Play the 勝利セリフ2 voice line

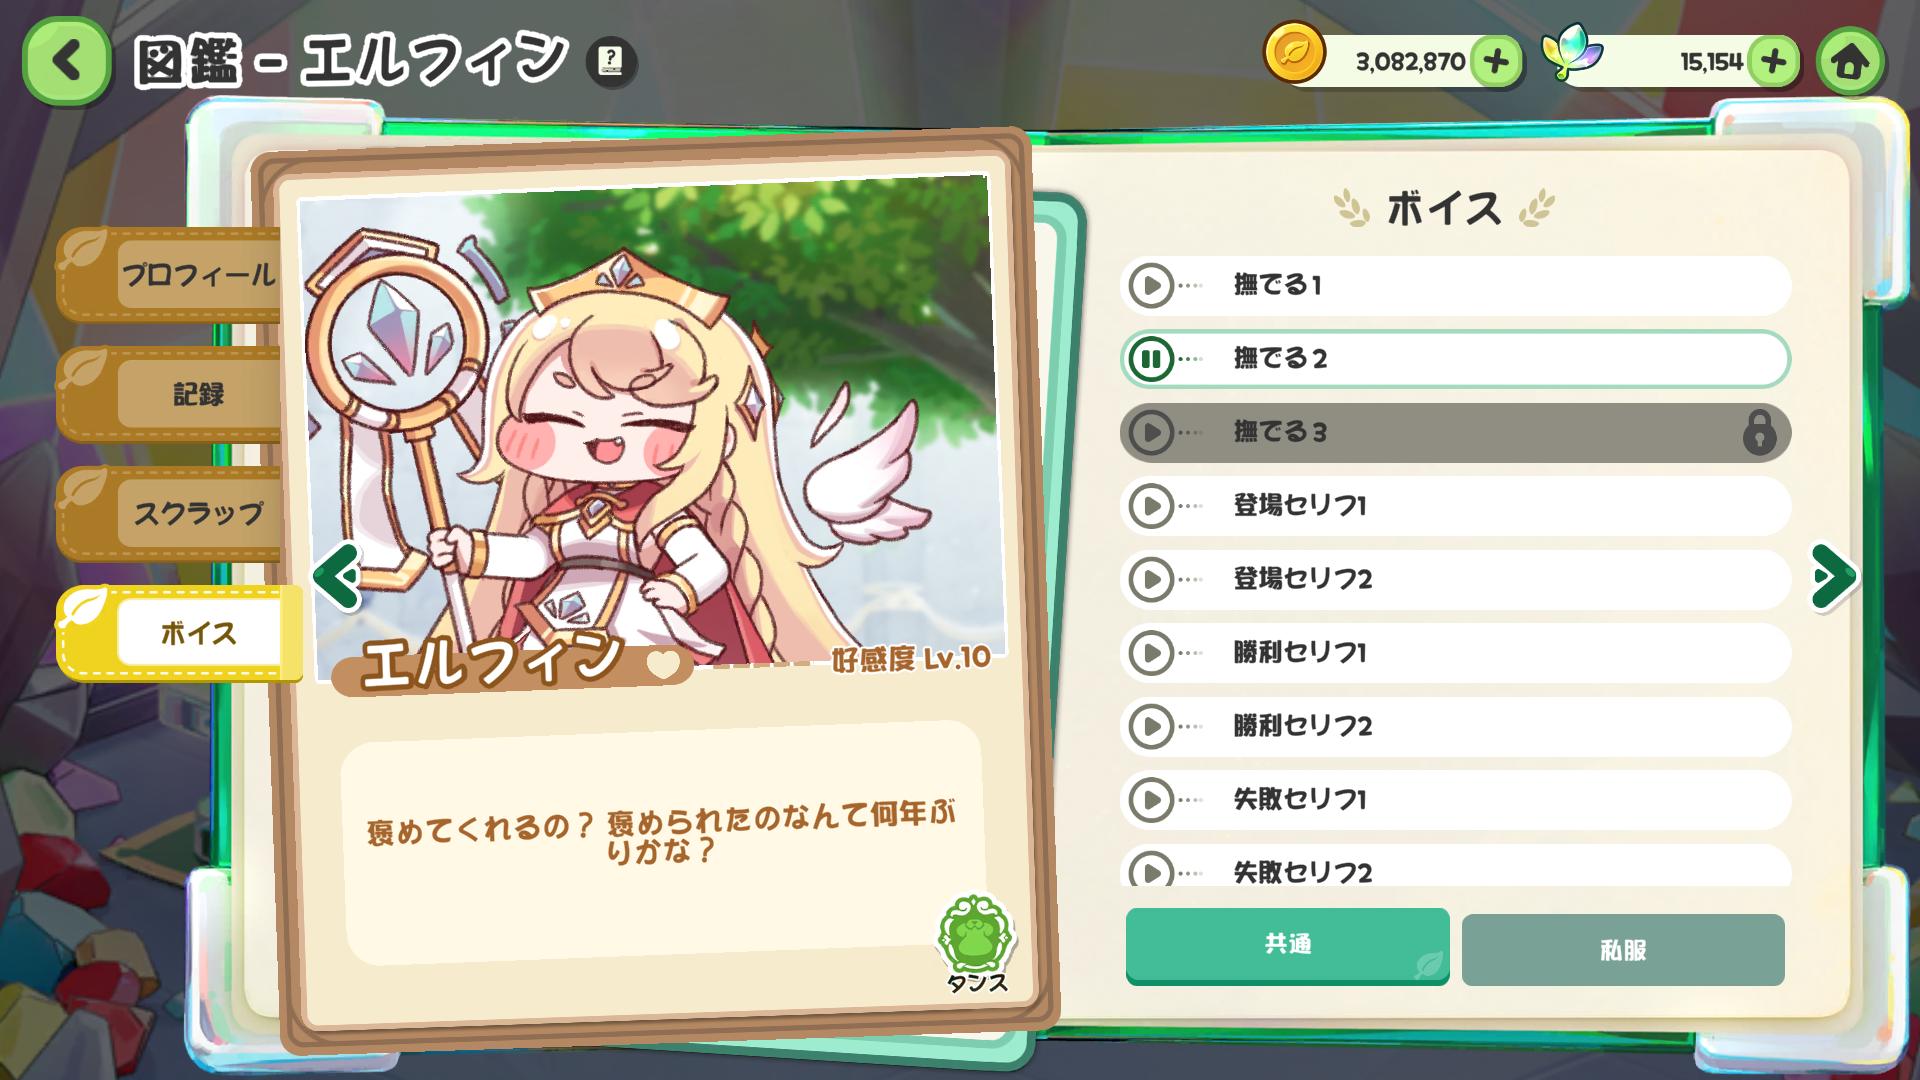click(x=1151, y=726)
